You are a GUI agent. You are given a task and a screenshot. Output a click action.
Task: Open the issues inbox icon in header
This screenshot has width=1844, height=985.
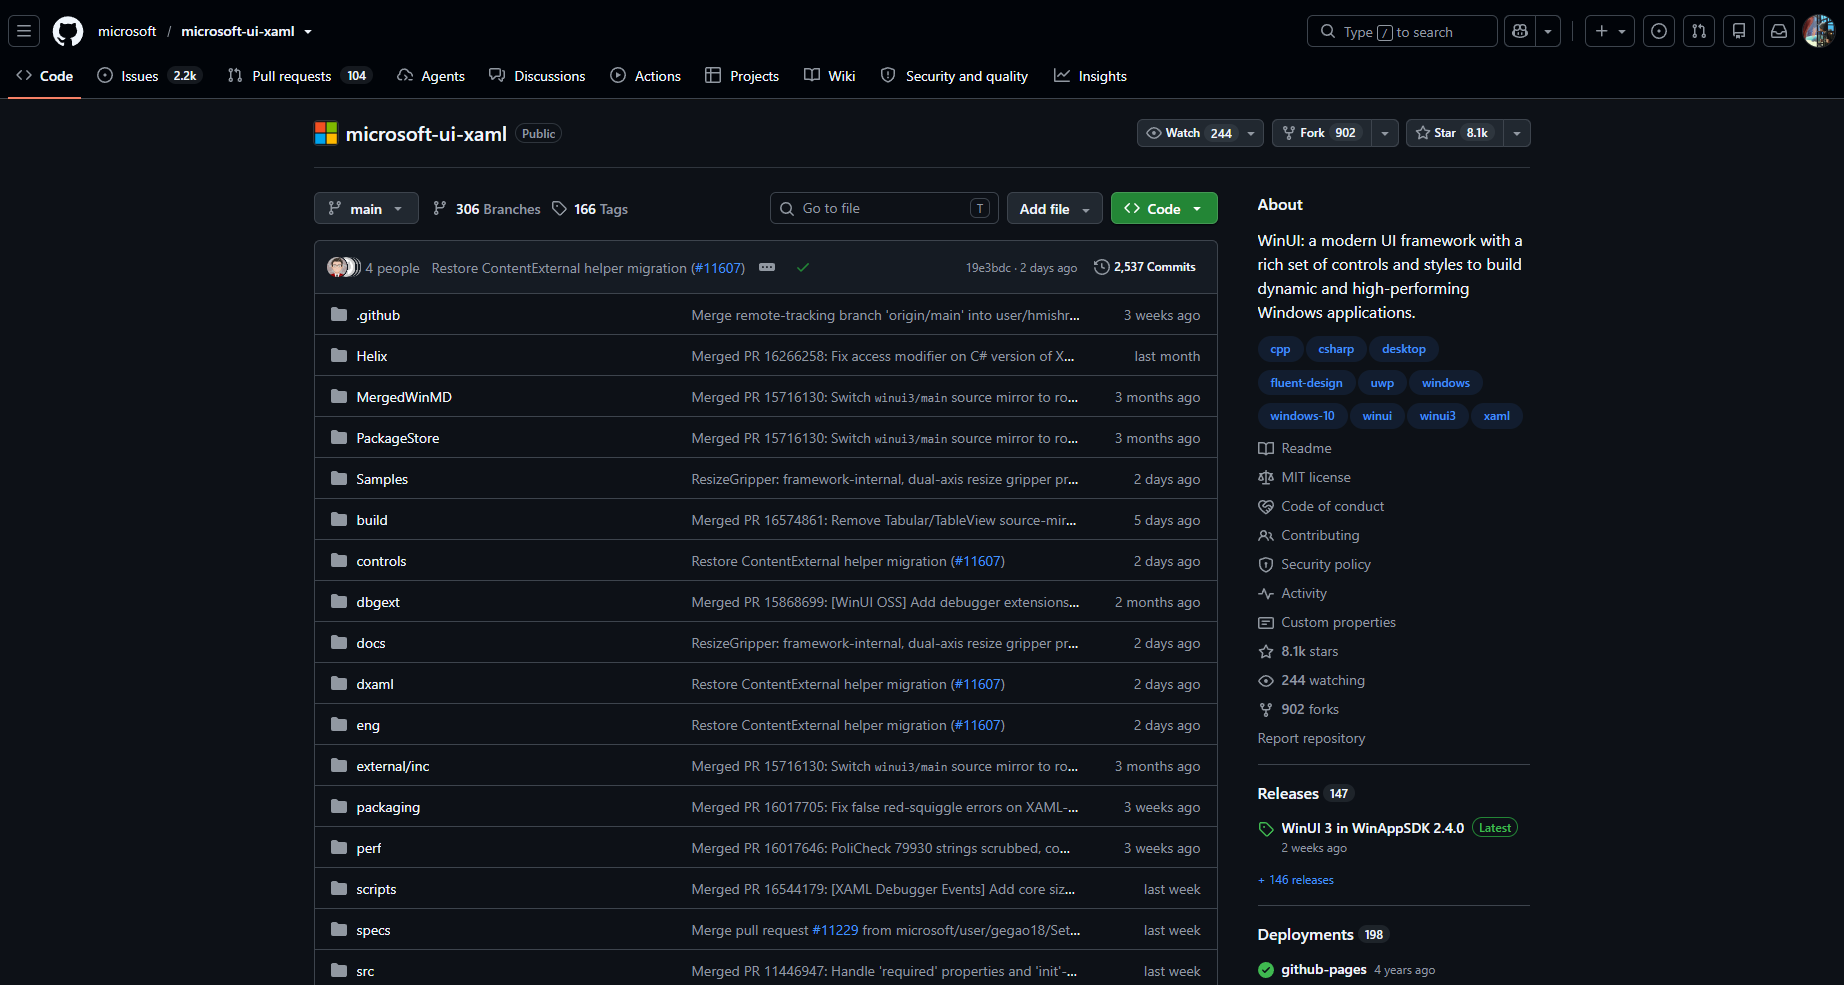tap(1659, 31)
